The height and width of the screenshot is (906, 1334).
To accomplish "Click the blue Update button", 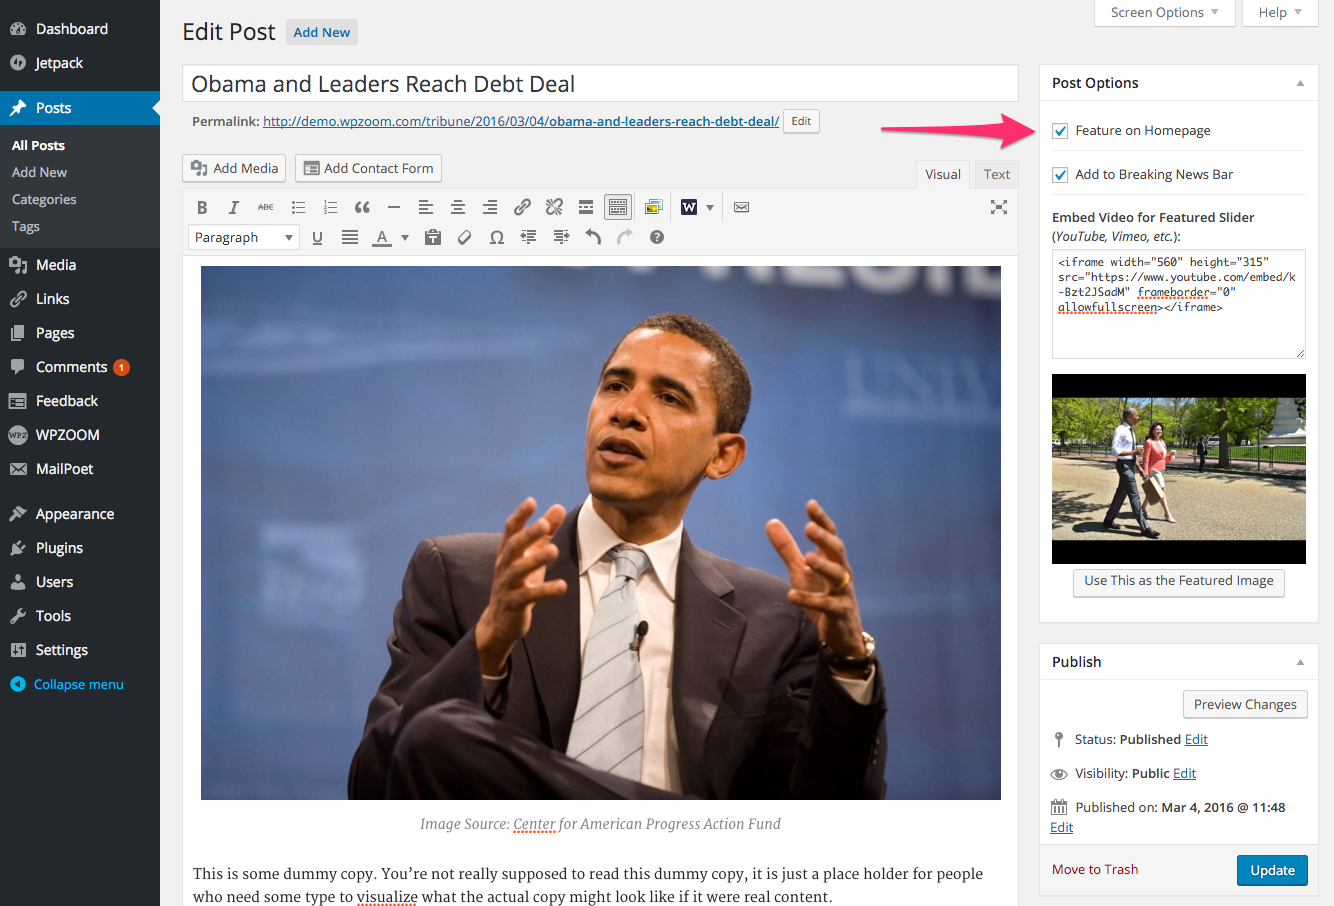I will 1271,870.
